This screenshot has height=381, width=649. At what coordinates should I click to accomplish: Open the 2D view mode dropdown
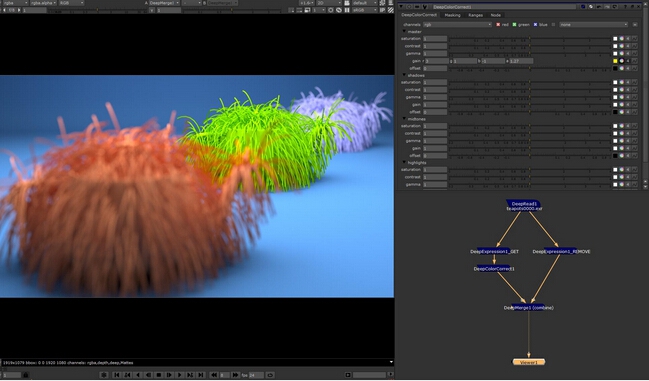point(329,3)
